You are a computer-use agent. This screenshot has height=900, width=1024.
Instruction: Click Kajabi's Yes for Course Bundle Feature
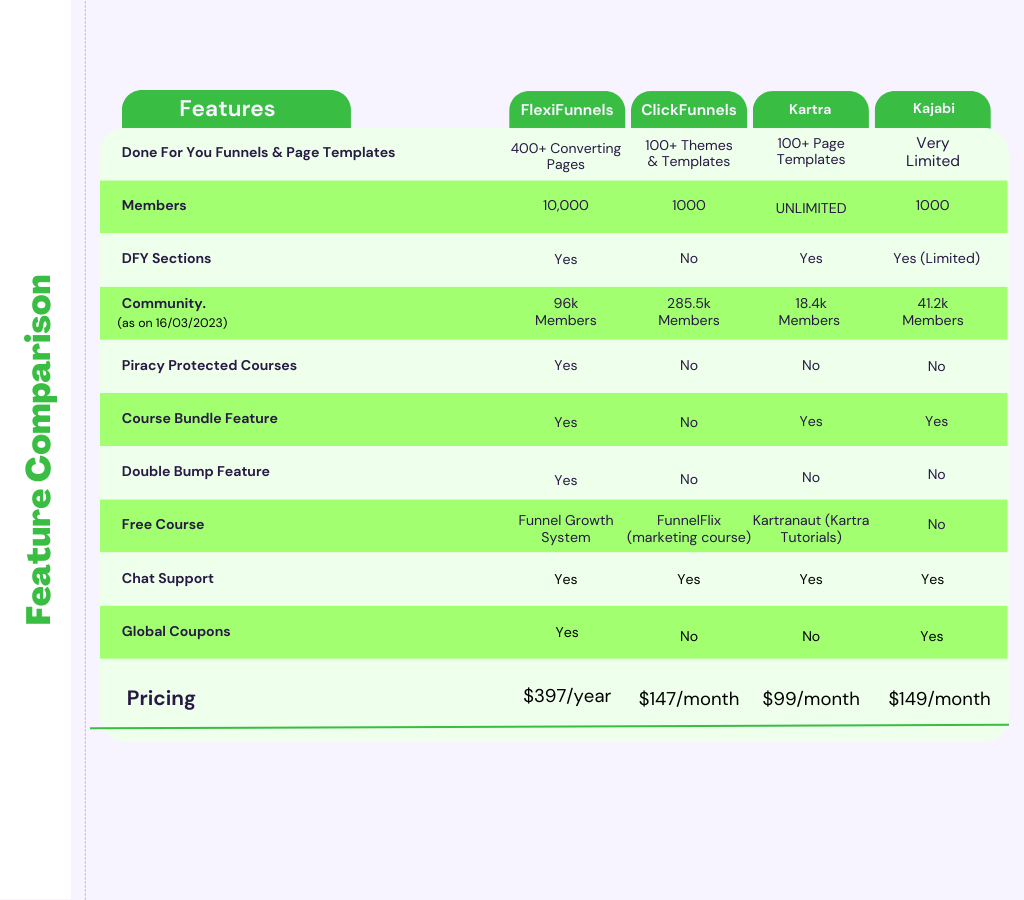[x=936, y=421]
